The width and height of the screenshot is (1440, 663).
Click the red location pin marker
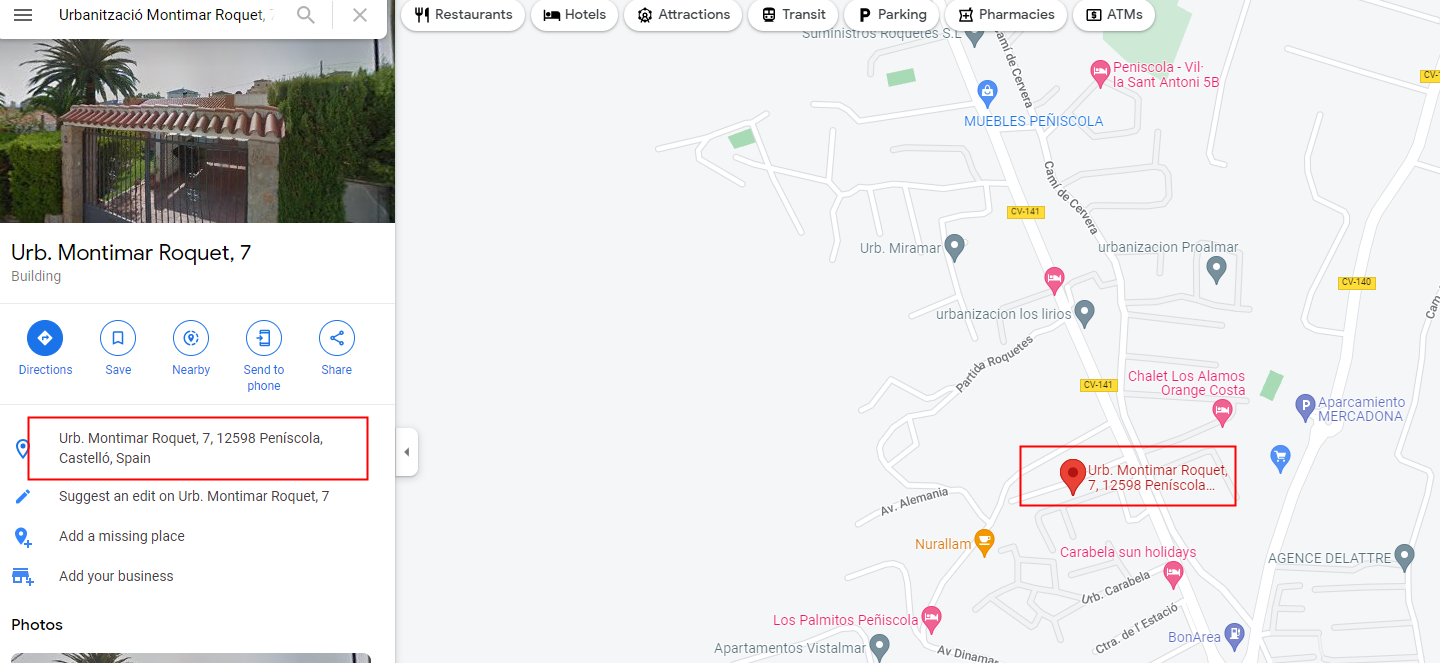pyautogui.click(x=1072, y=477)
